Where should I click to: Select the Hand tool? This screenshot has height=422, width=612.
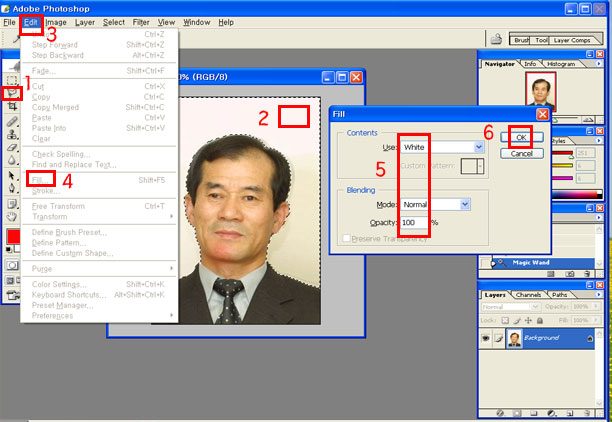click(x=12, y=216)
